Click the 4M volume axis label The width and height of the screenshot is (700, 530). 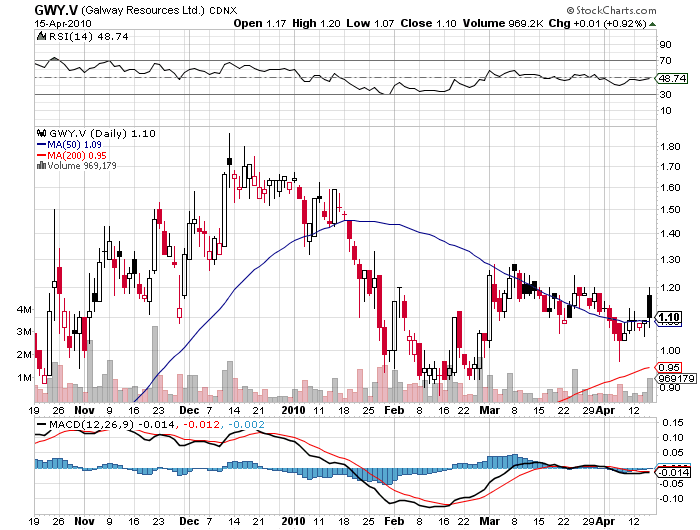(x=24, y=309)
